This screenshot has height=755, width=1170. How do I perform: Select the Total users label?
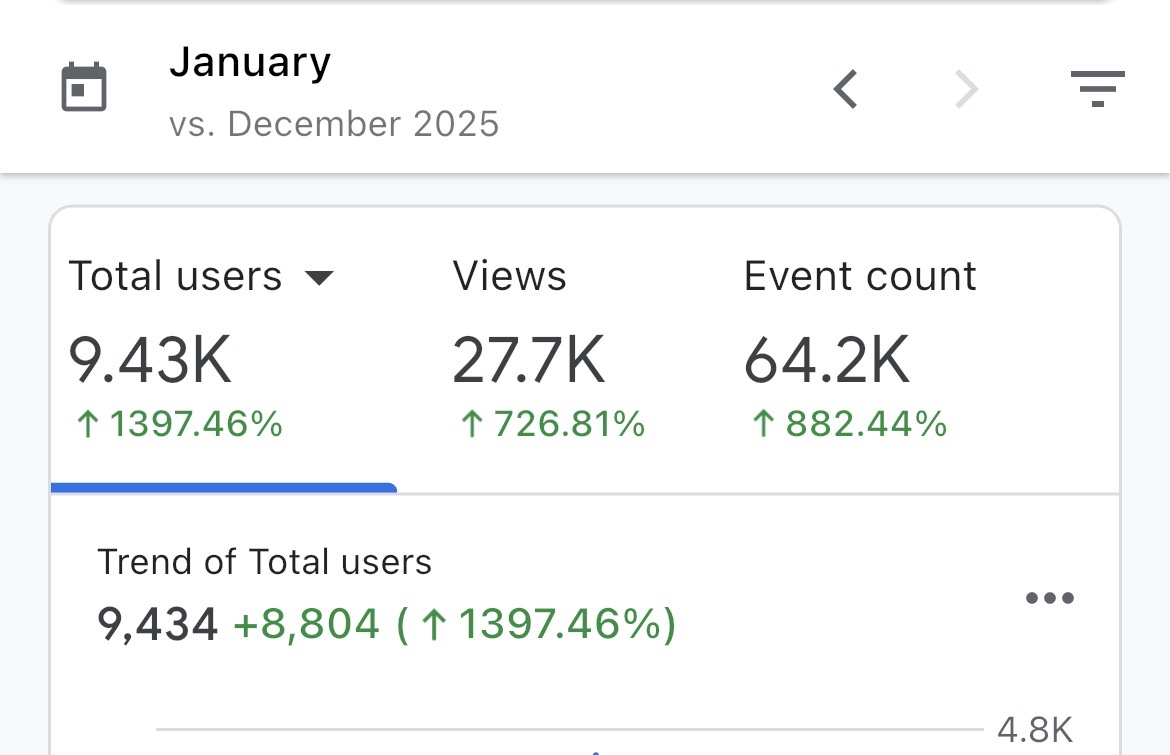(175, 276)
